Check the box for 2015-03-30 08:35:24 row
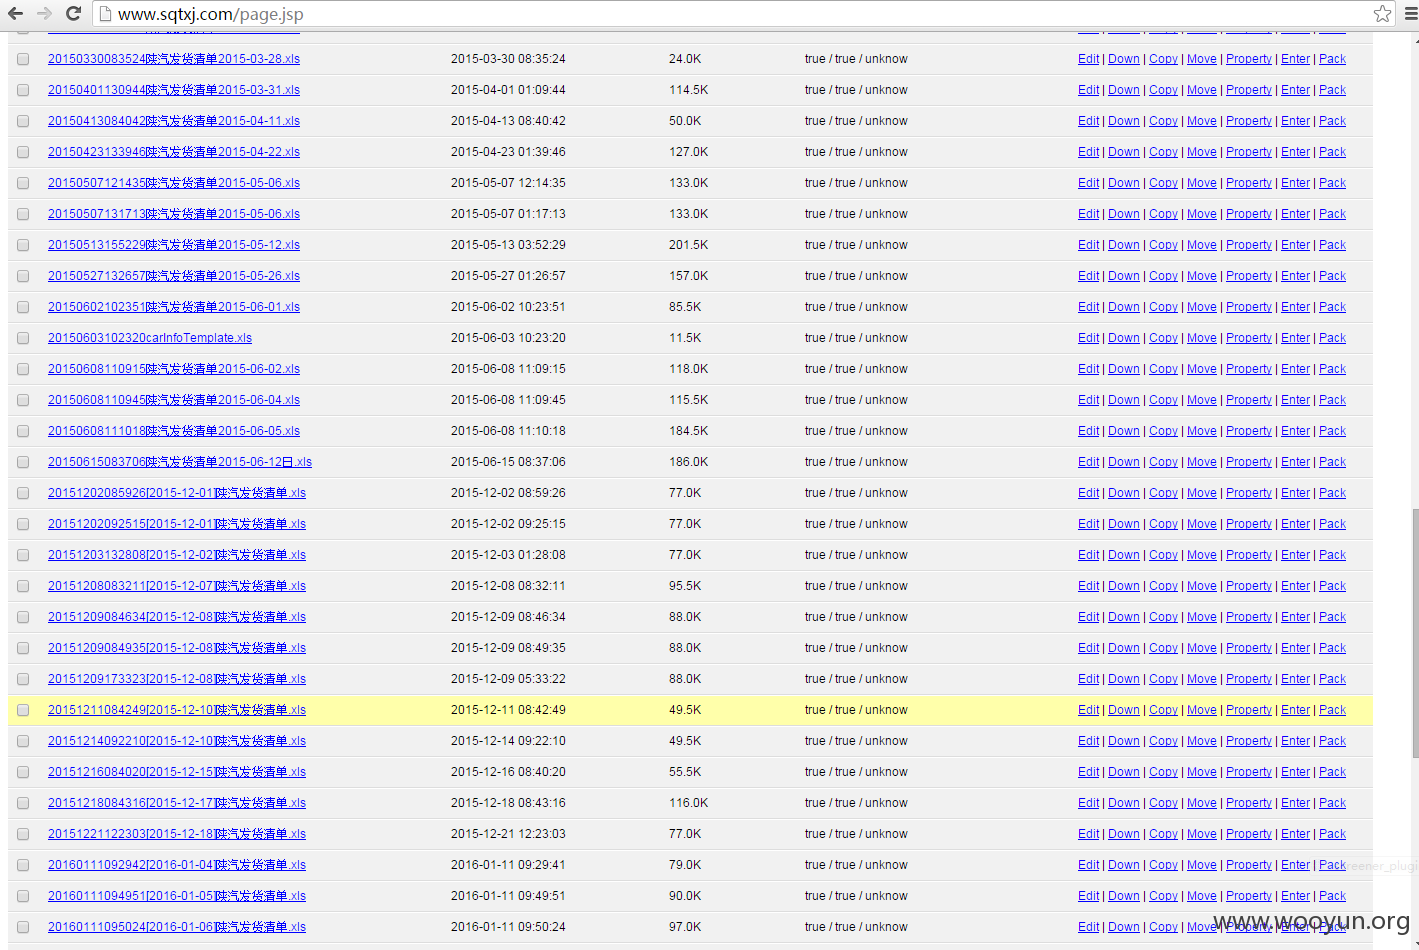This screenshot has height=950, width=1419. click(23, 59)
